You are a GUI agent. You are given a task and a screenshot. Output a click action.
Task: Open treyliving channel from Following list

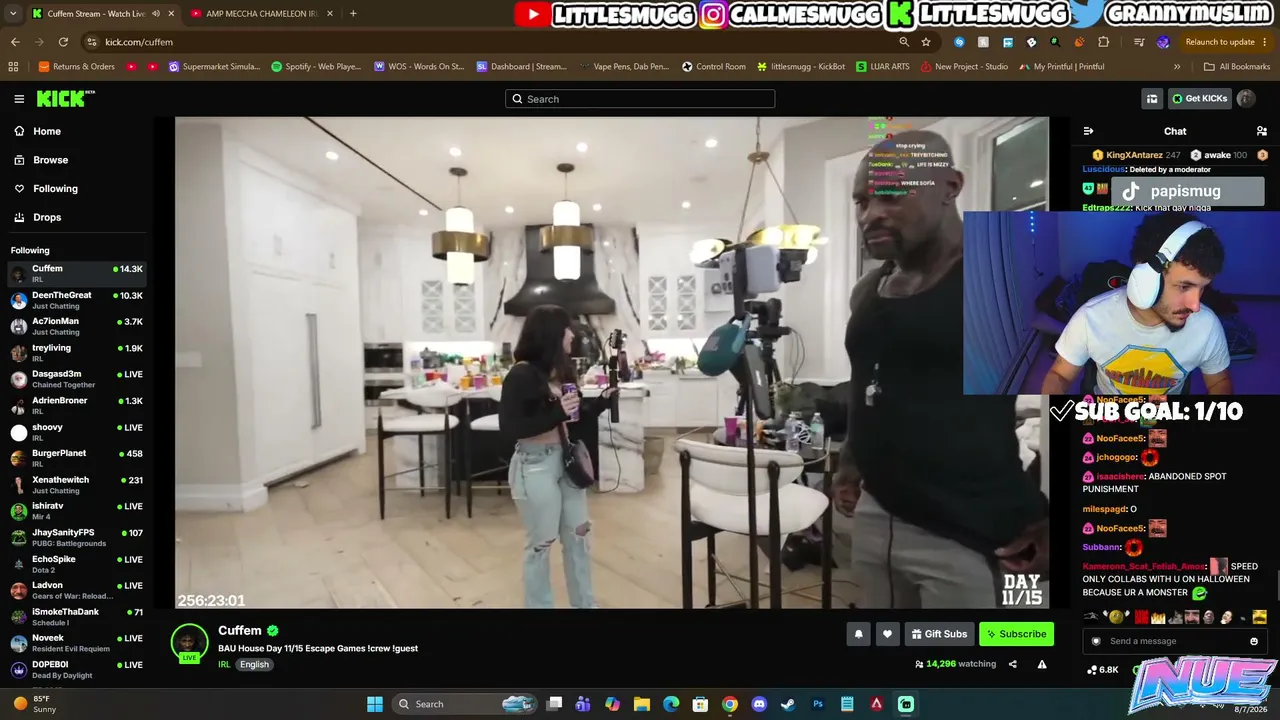coord(77,353)
